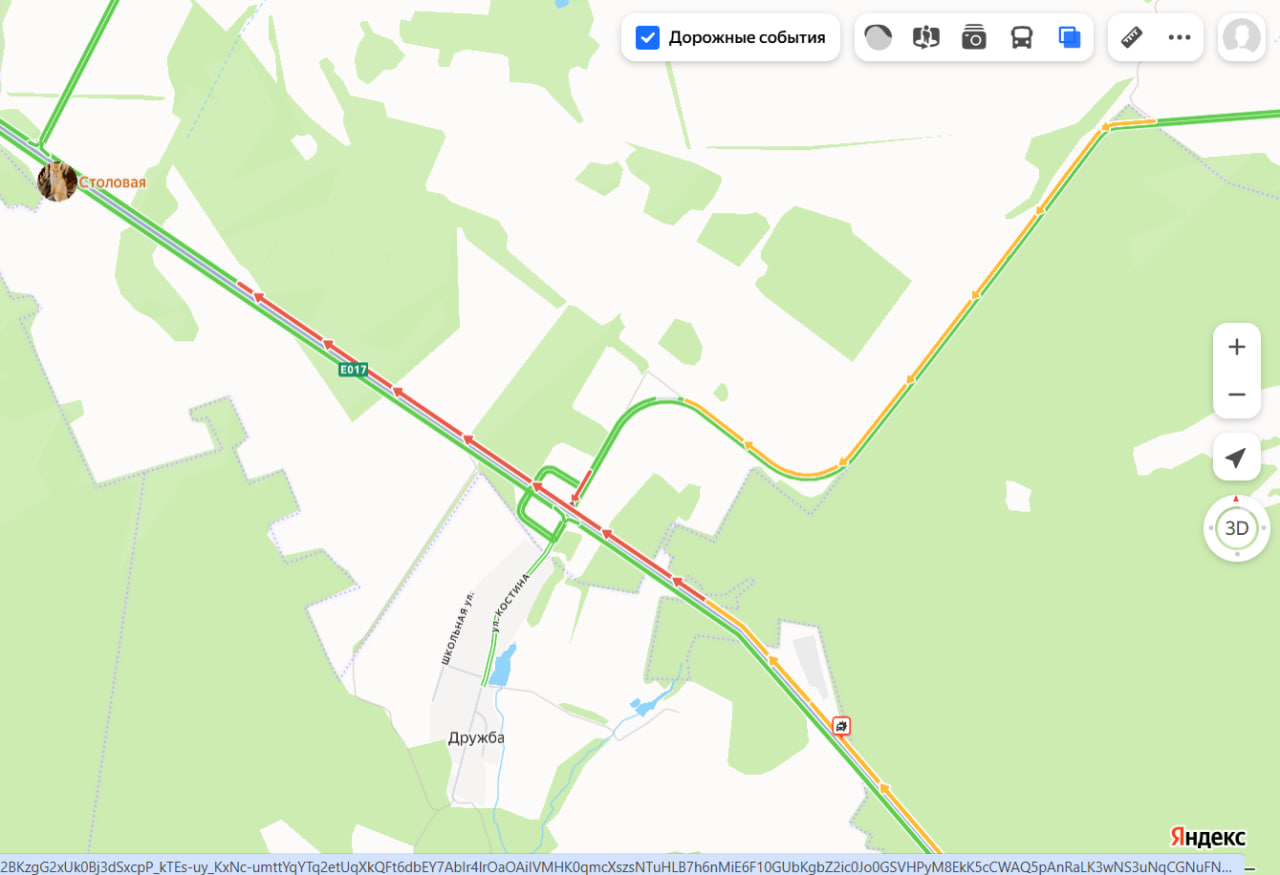Open the road event marker on highway

pyautogui.click(x=842, y=726)
